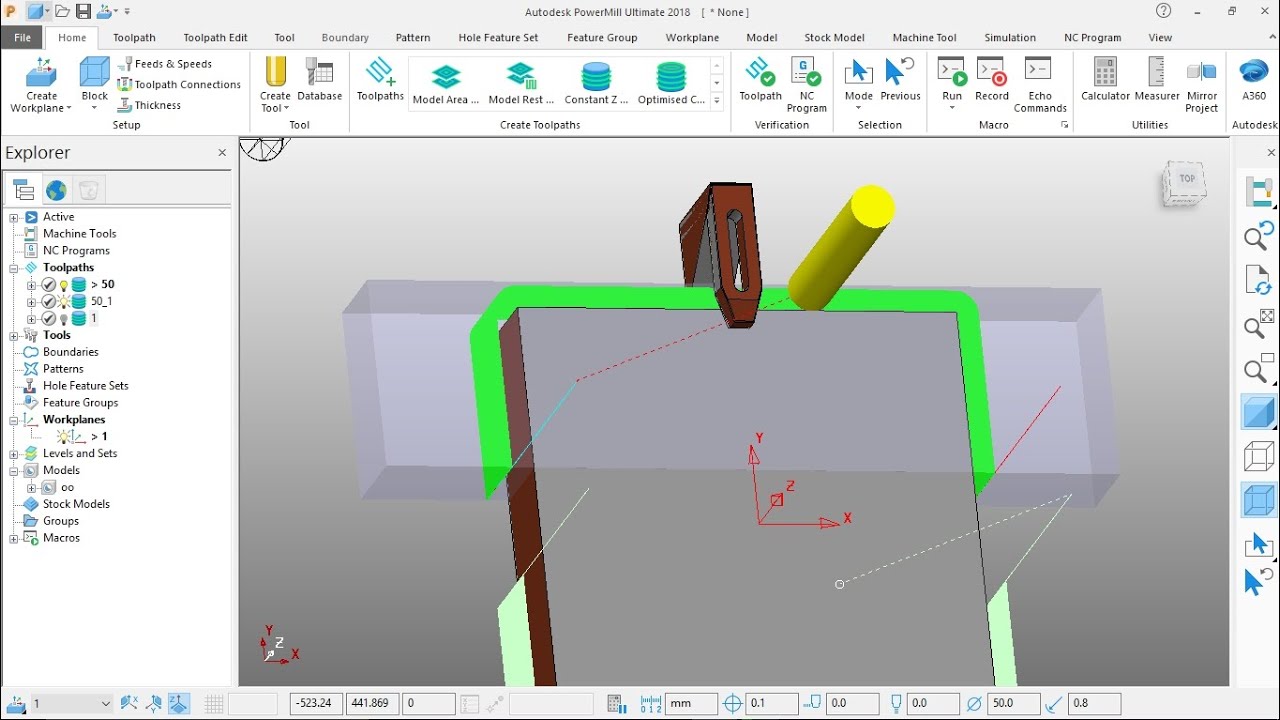Switch to the NC Program tab

1092,37
